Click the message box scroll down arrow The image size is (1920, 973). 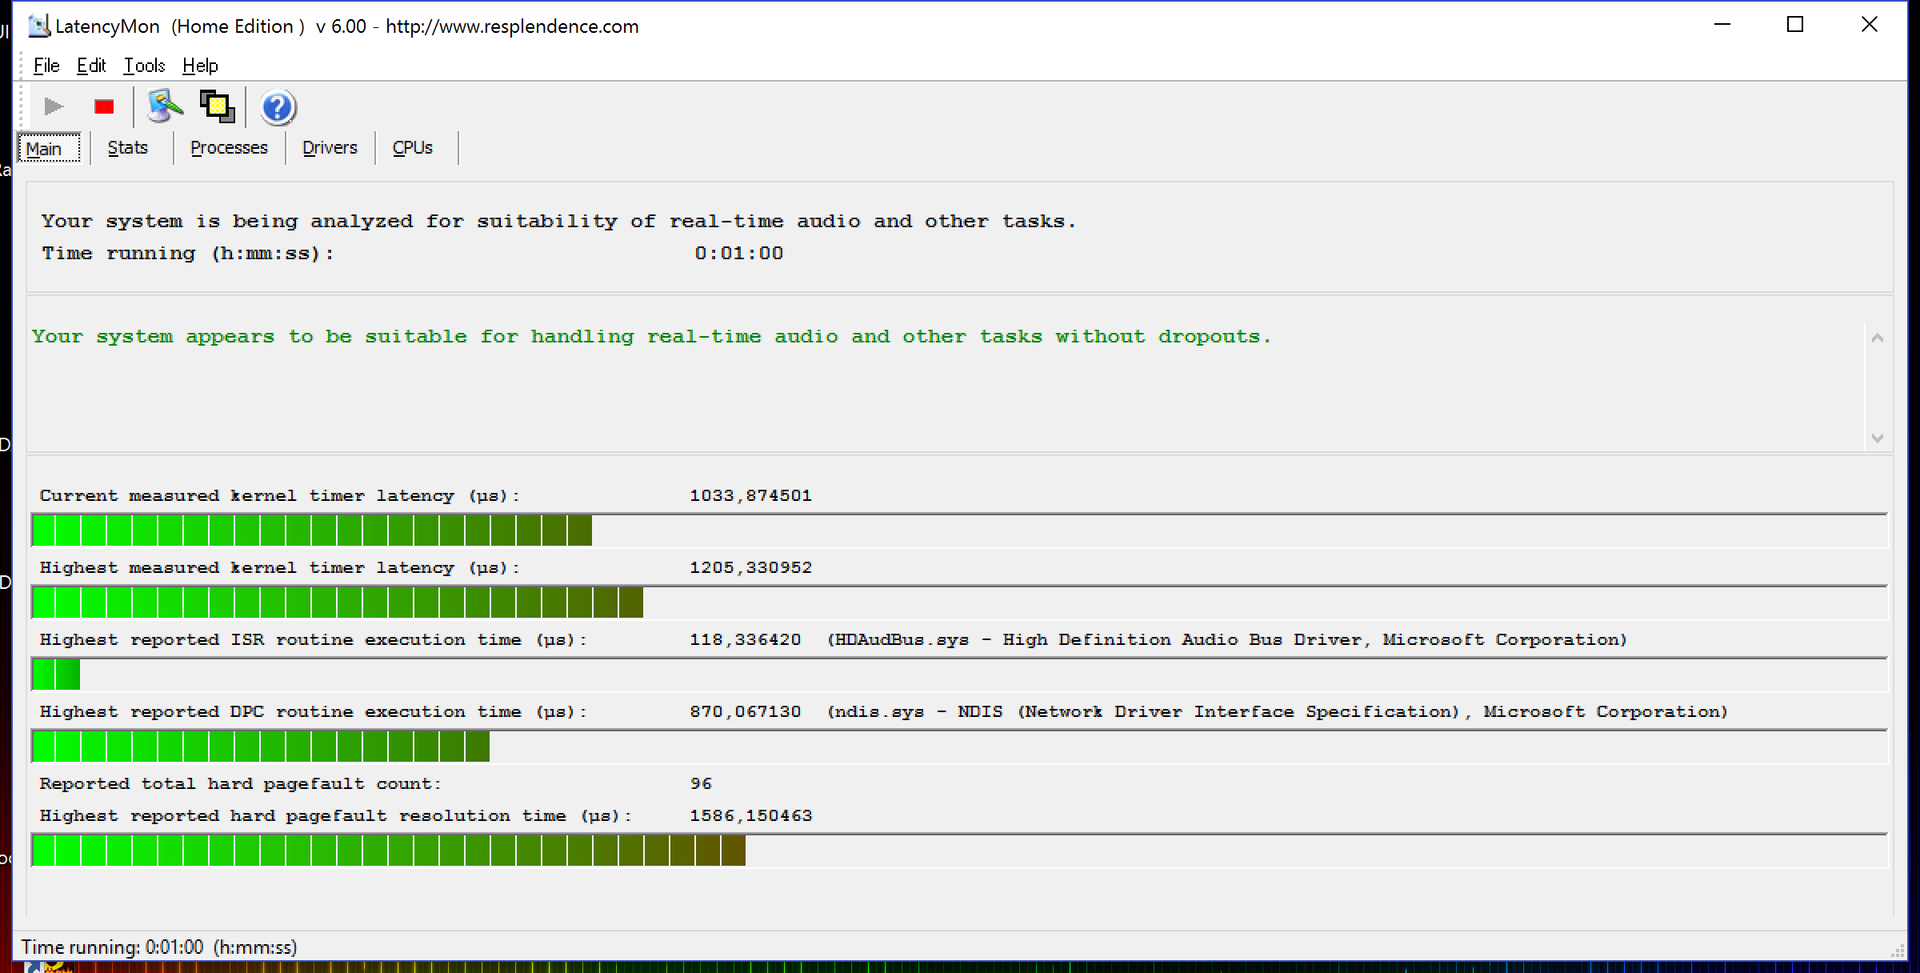pos(1878,438)
